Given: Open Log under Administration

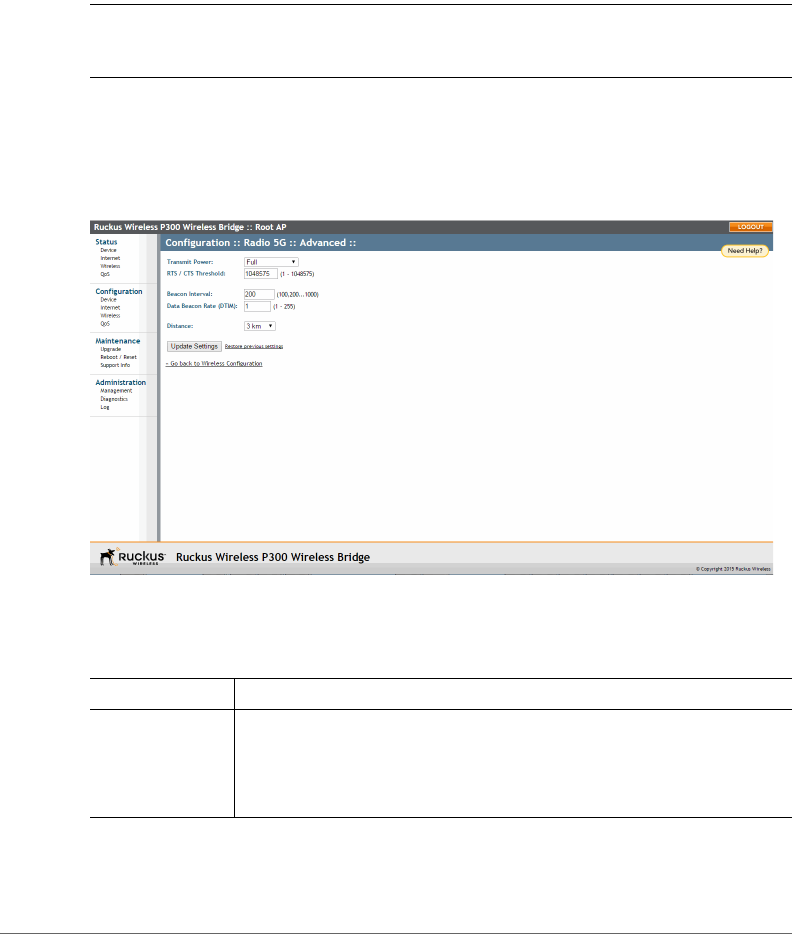Looking at the screenshot, I should pos(105,407).
